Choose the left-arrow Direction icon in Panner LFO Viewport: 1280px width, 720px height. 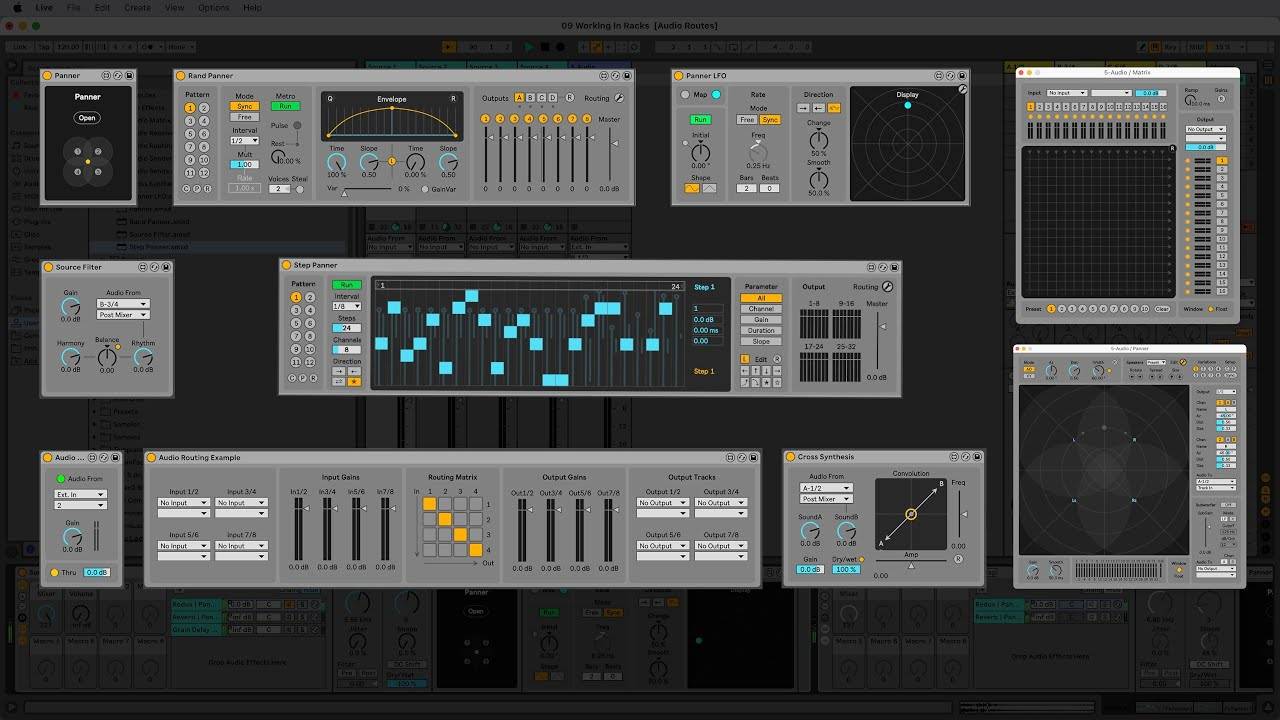coord(818,108)
